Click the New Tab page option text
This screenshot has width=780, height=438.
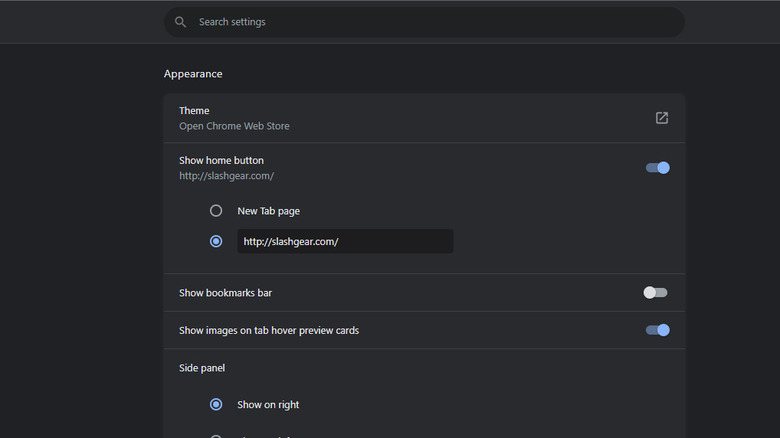(x=268, y=211)
